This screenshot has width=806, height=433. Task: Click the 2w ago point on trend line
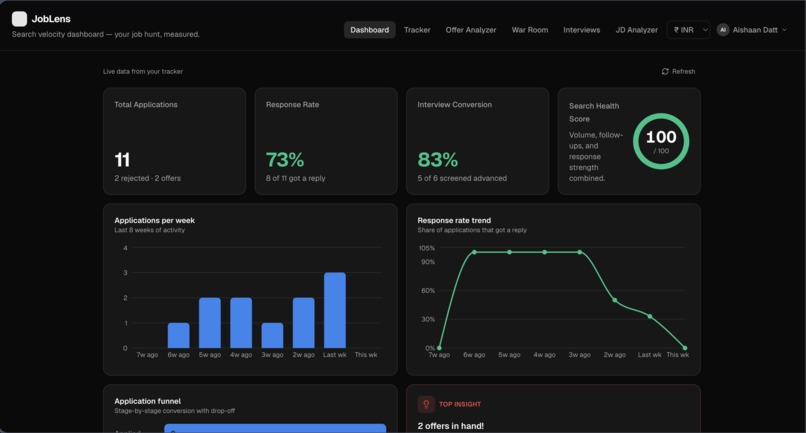click(x=615, y=300)
